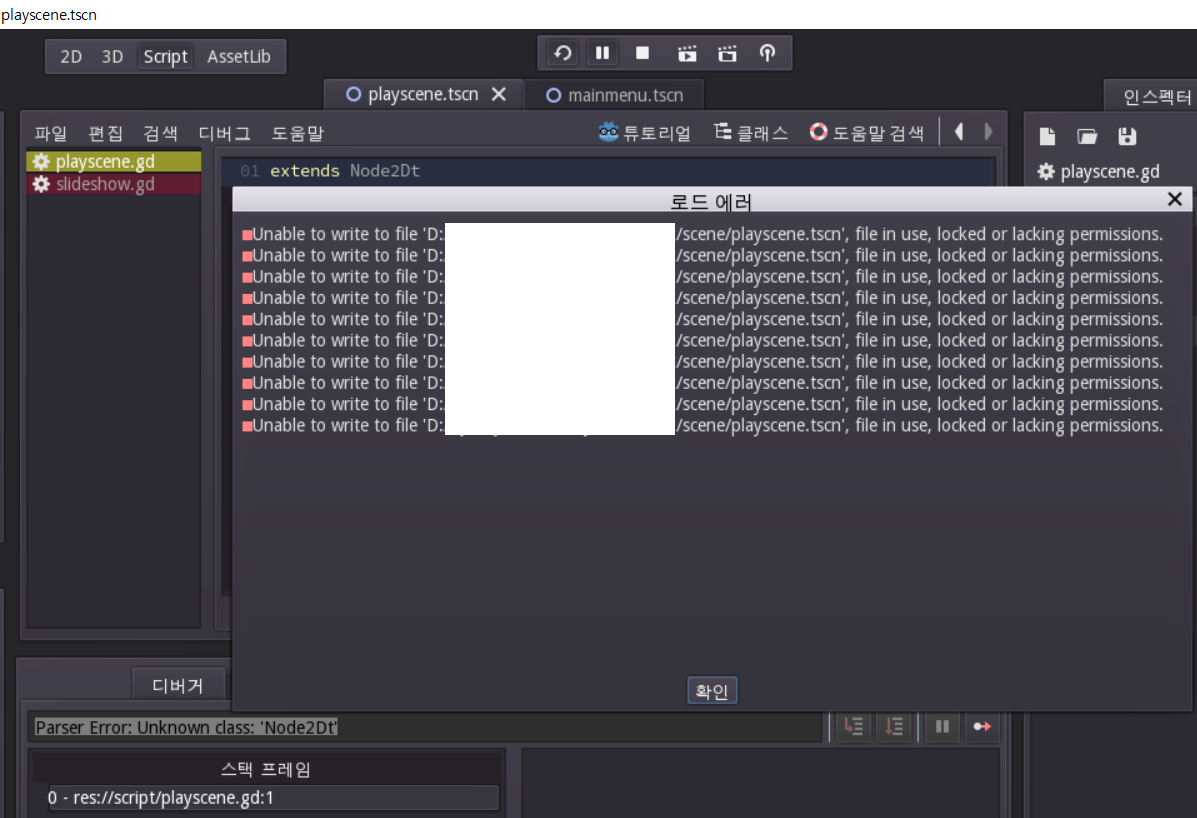Switch to mainmenu.tscn scene tab
This screenshot has height=818, width=1197.
tap(615, 95)
